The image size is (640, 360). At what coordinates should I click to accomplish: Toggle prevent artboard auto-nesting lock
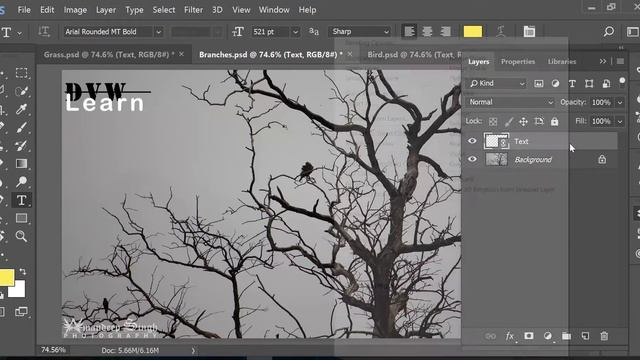click(539, 121)
